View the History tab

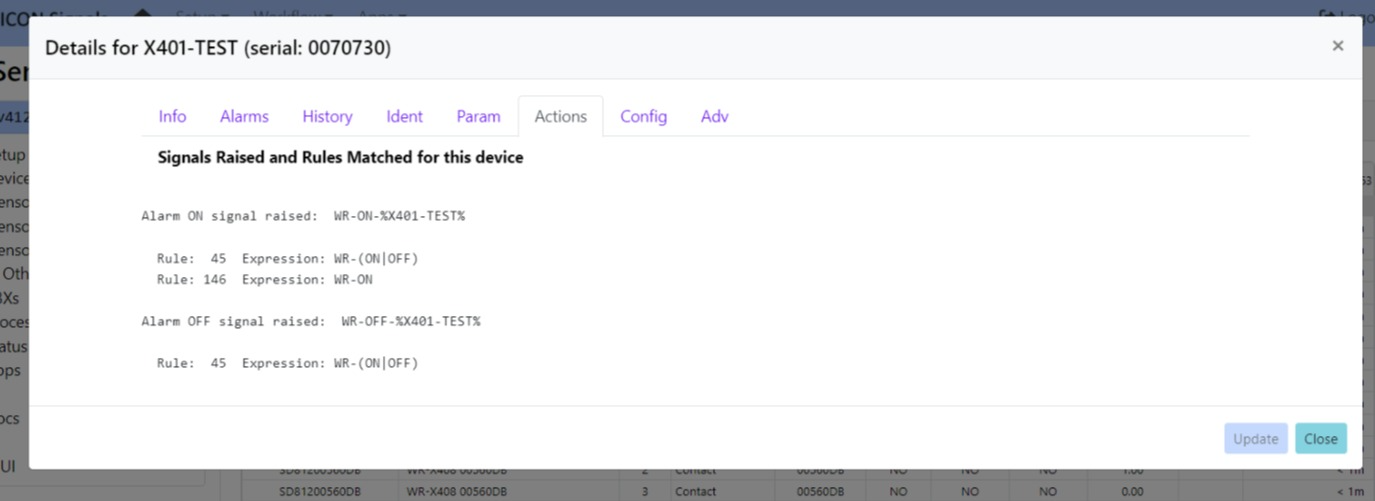[x=327, y=116]
